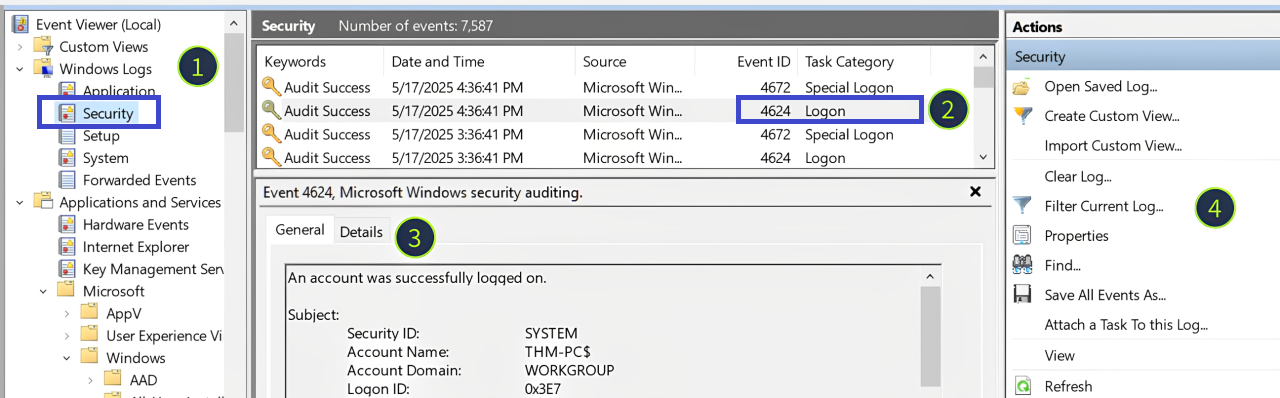
Task: Click the Find action text
Action: coord(1063,265)
